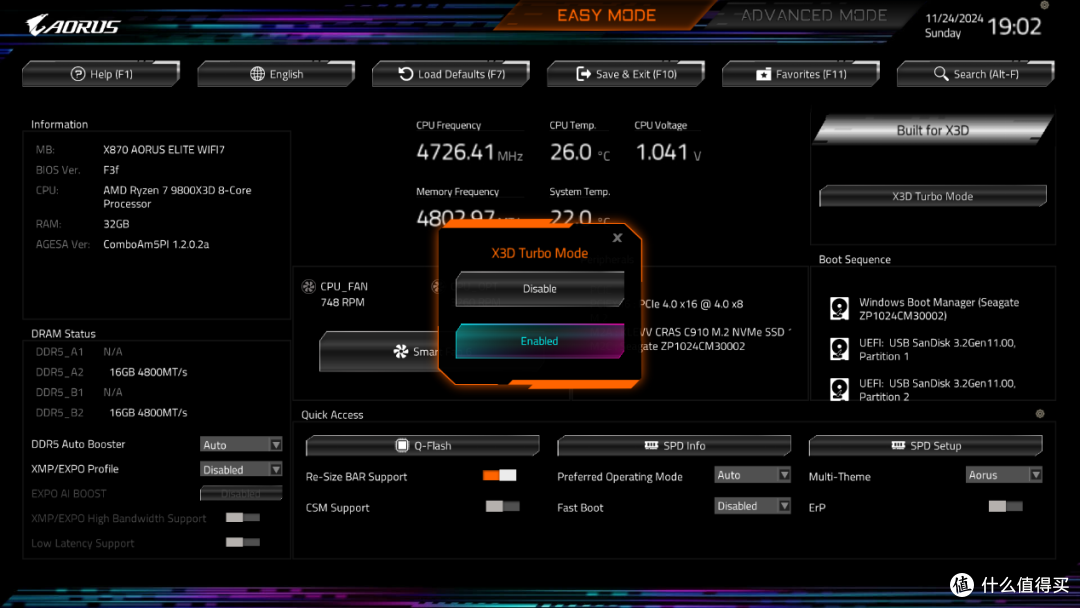1080x608 pixels.
Task: Click the Q-Flash button
Action: coord(422,445)
